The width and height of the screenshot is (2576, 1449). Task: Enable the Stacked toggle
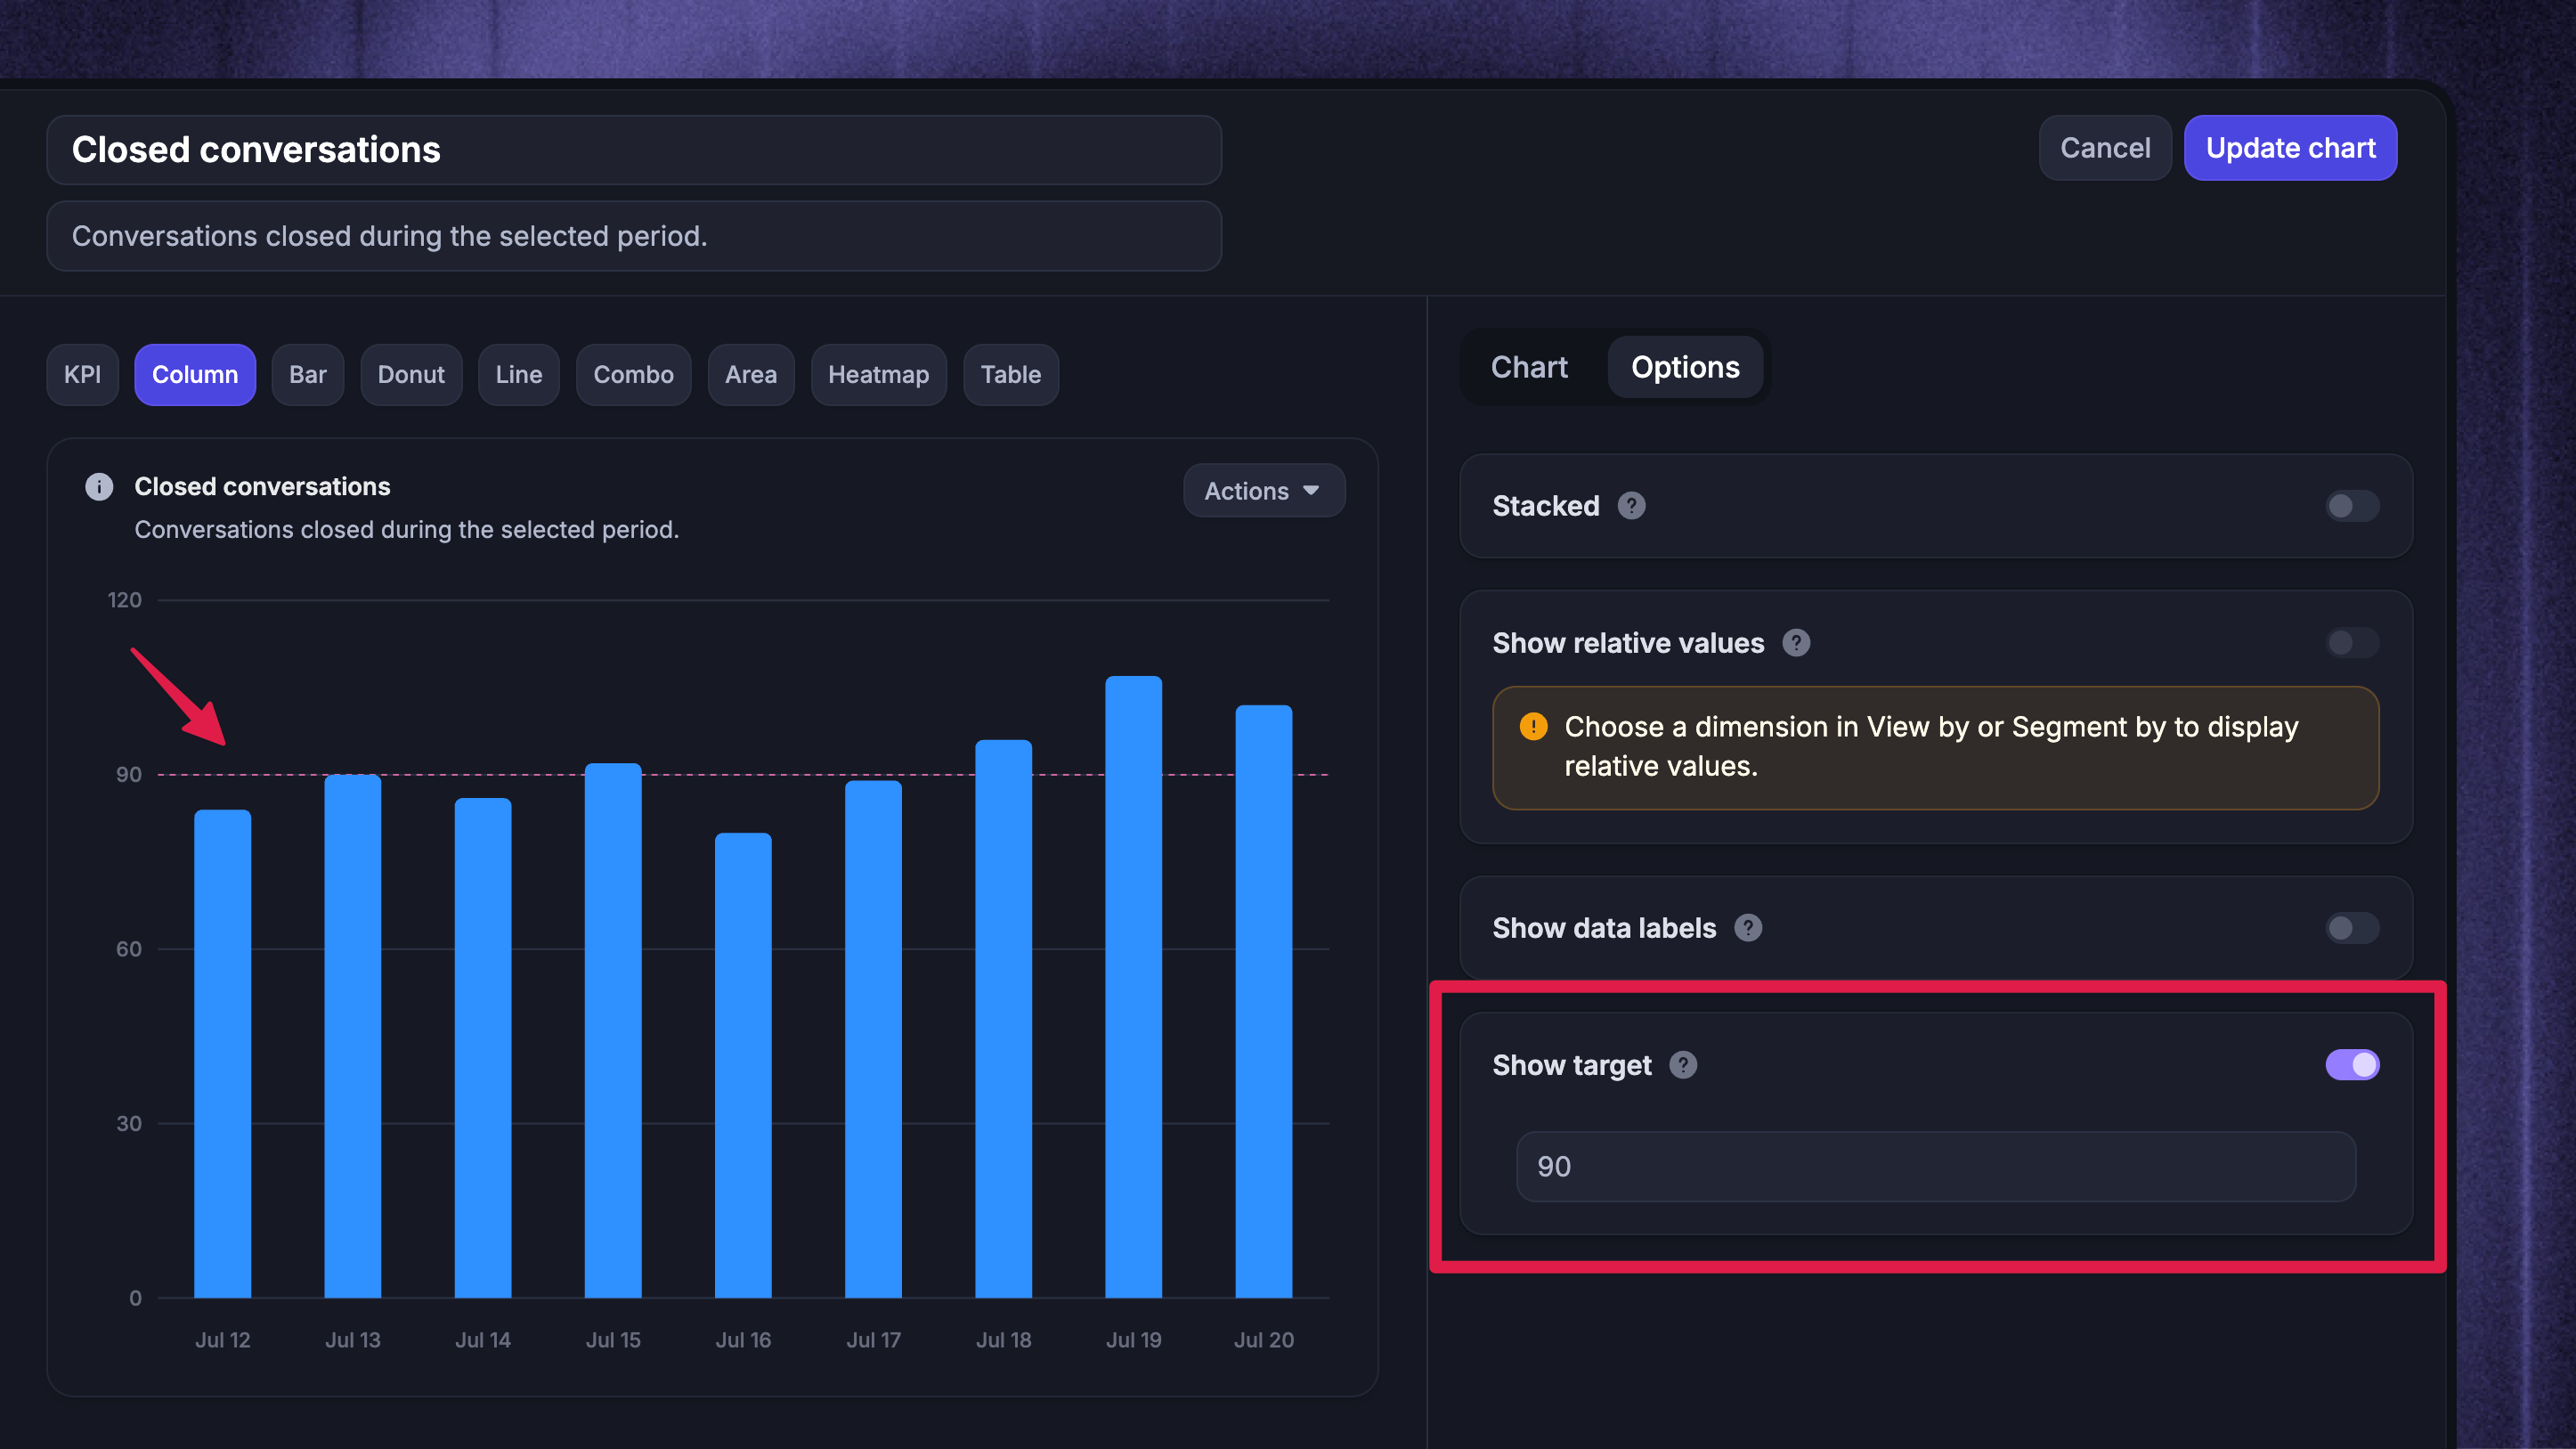point(2352,506)
